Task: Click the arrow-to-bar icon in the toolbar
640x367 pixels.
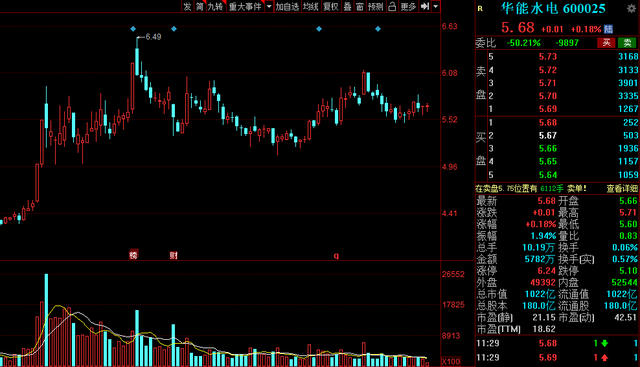Action: click(425, 6)
